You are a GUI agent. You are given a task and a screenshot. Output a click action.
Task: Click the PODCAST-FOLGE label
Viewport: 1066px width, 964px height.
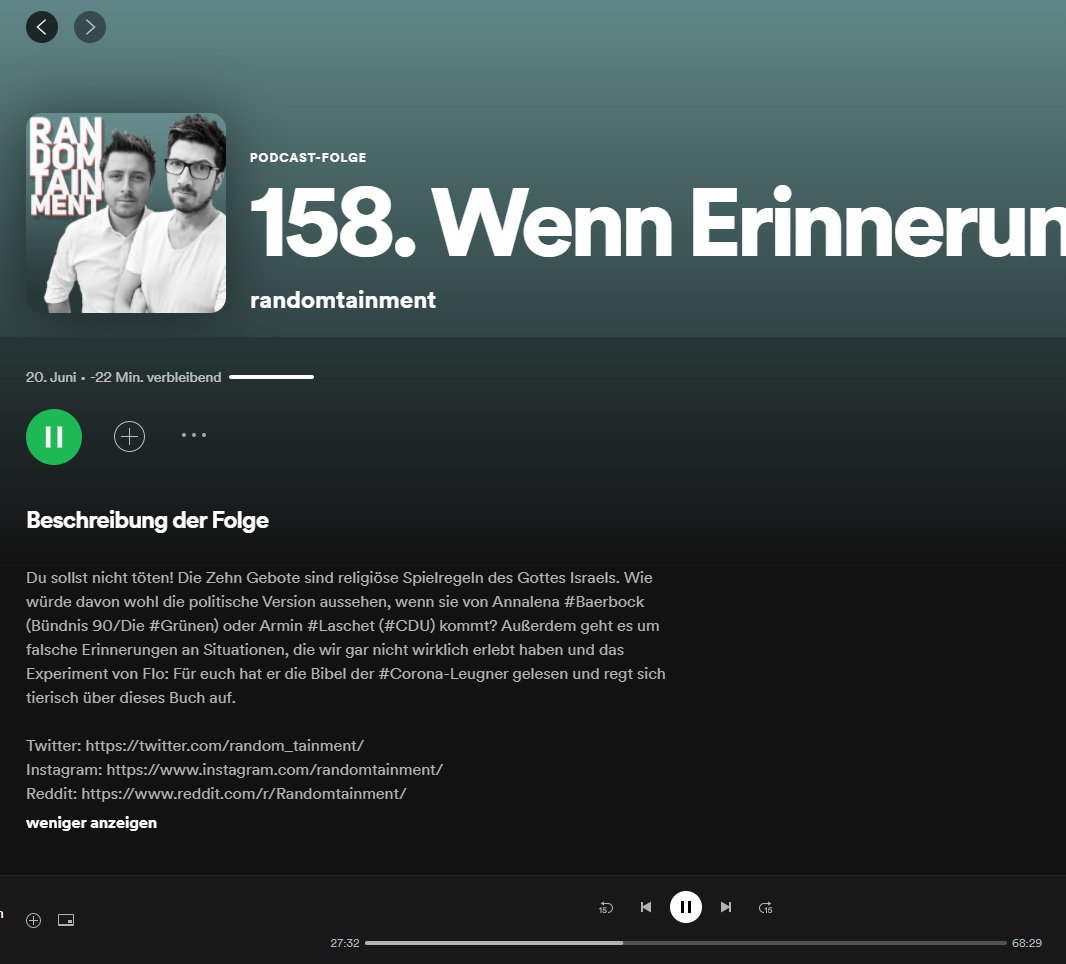coord(308,157)
